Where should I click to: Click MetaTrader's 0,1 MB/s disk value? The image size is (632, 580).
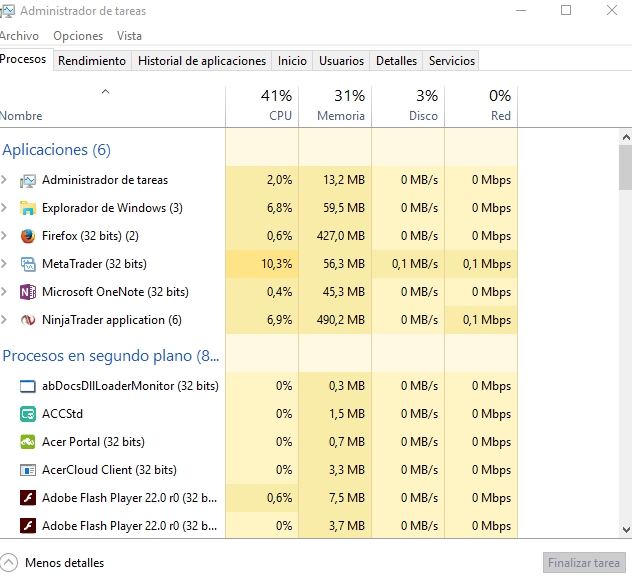click(415, 264)
